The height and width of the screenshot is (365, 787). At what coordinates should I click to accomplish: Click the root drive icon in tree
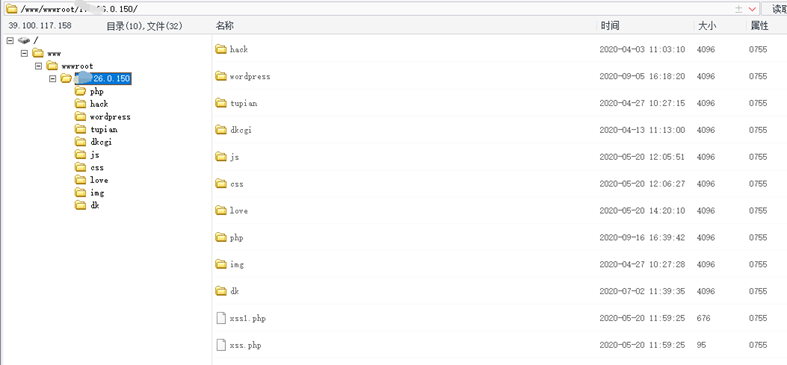24,40
